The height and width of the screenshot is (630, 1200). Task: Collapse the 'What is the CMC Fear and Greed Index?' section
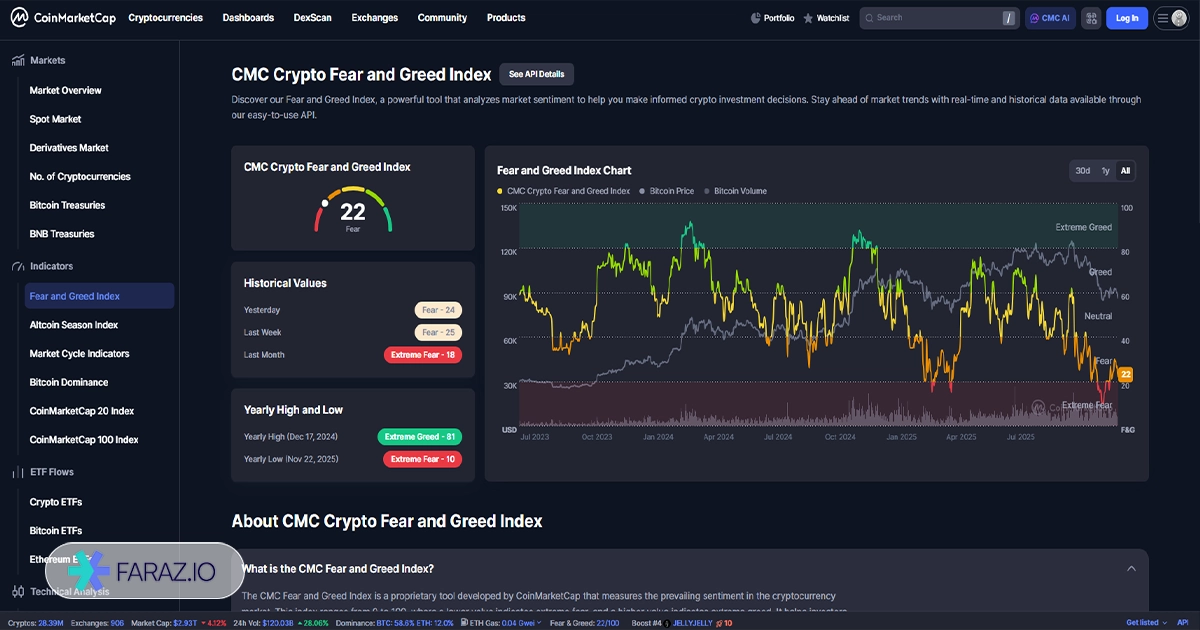tap(1131, 569)
